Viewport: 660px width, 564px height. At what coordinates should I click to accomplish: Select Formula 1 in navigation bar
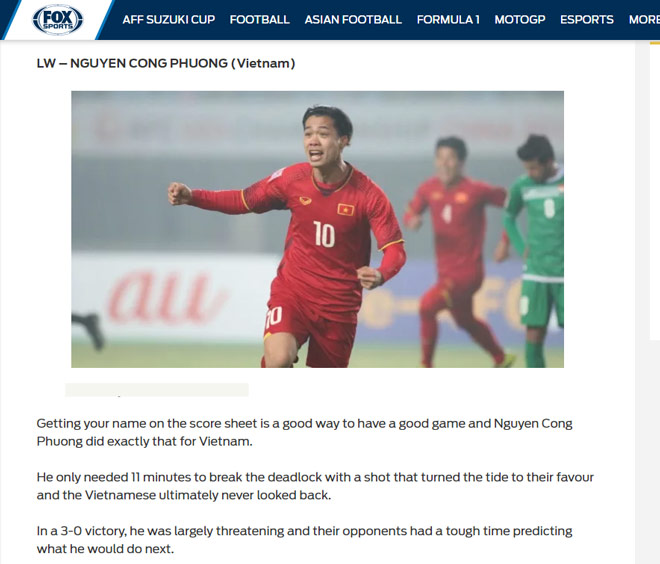point(448,20)
